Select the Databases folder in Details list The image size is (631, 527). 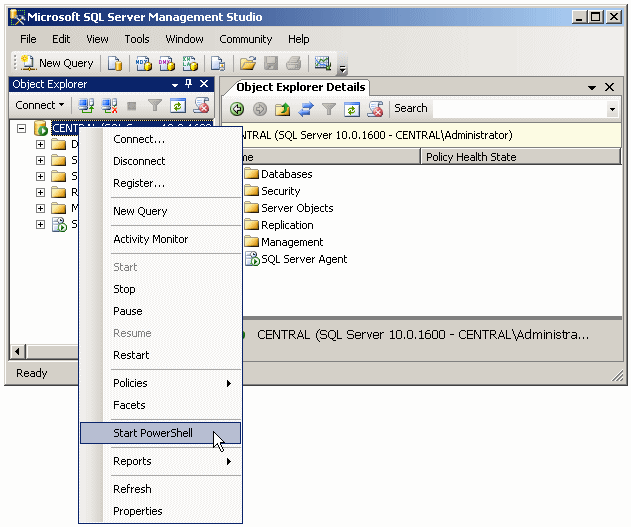point(278,174)
